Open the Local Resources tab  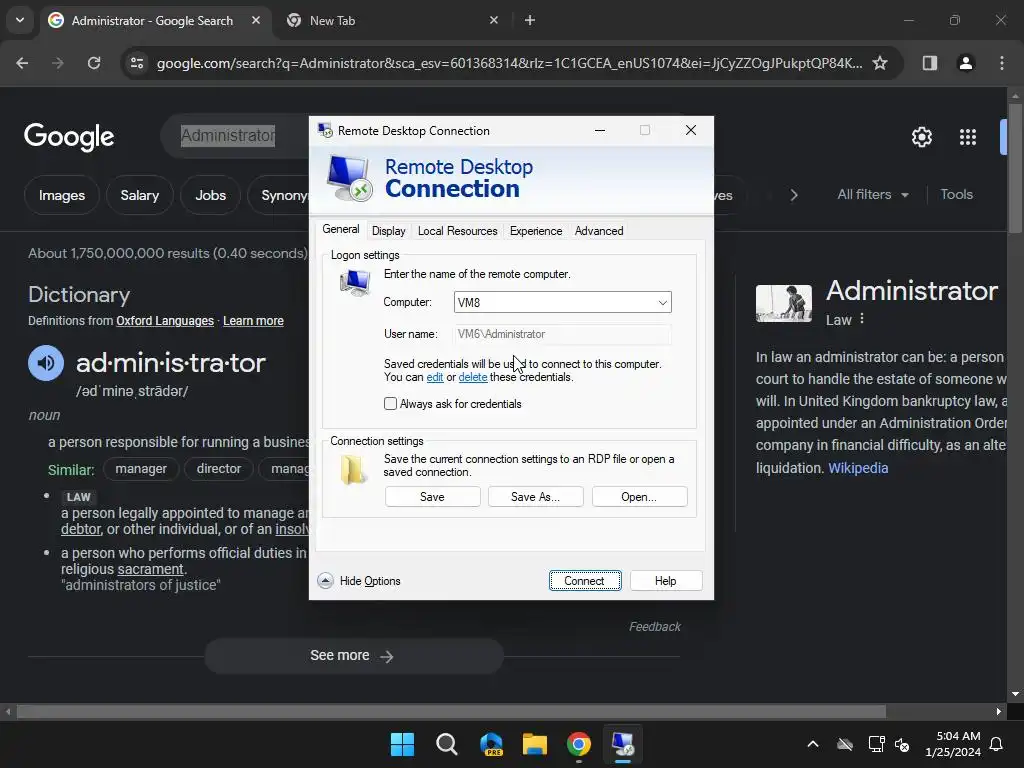(457, 231)
